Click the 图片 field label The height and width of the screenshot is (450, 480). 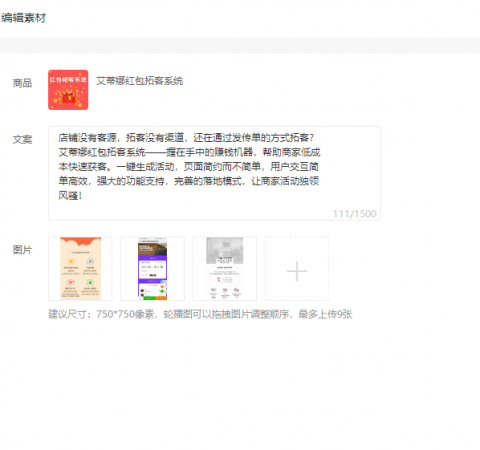pos(22,250)
